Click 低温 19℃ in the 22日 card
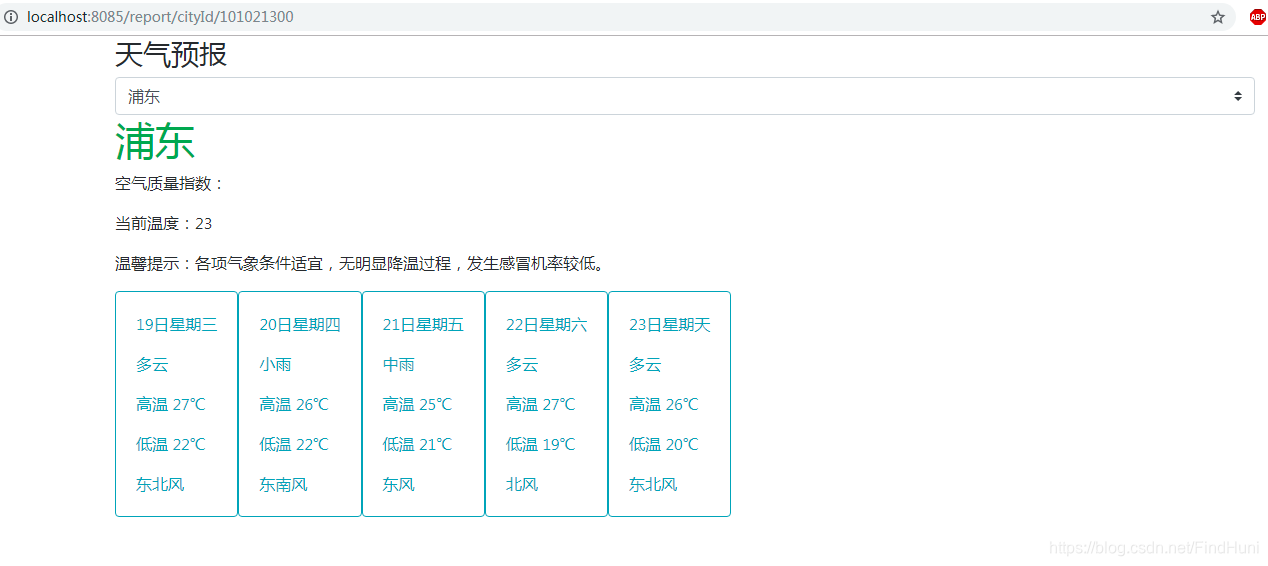 pyautogui.click(x=541, y=445)
